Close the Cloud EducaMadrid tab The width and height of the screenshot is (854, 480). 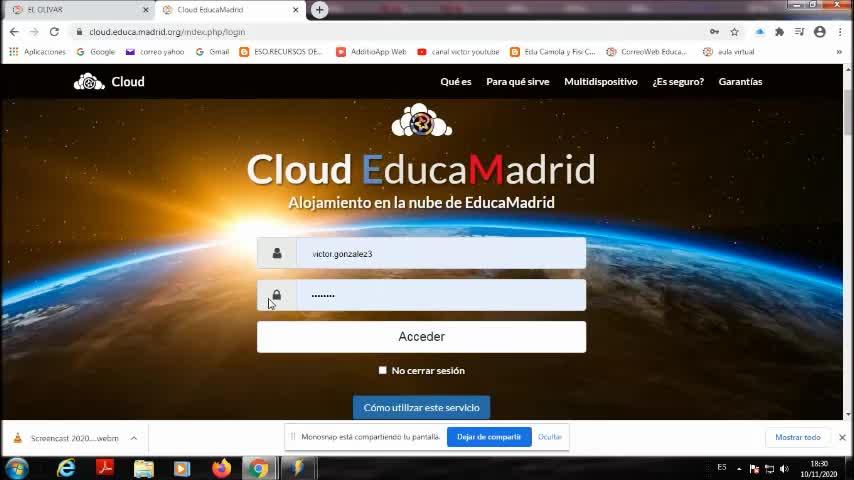(296, 10)
